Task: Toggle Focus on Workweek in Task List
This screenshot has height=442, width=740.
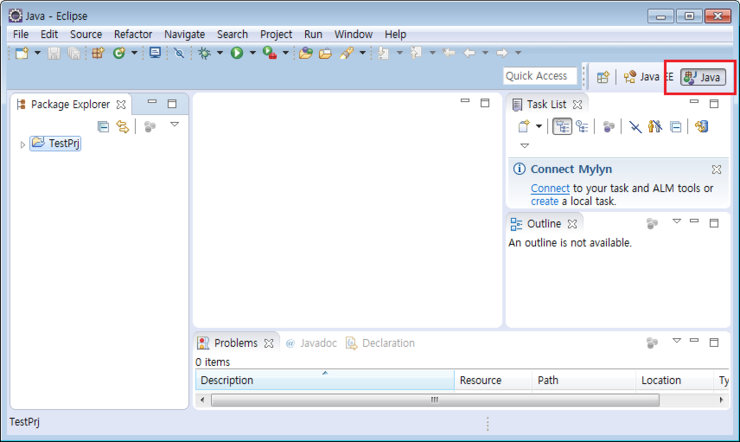Action: pyautogui.click(x=608, y=126)
